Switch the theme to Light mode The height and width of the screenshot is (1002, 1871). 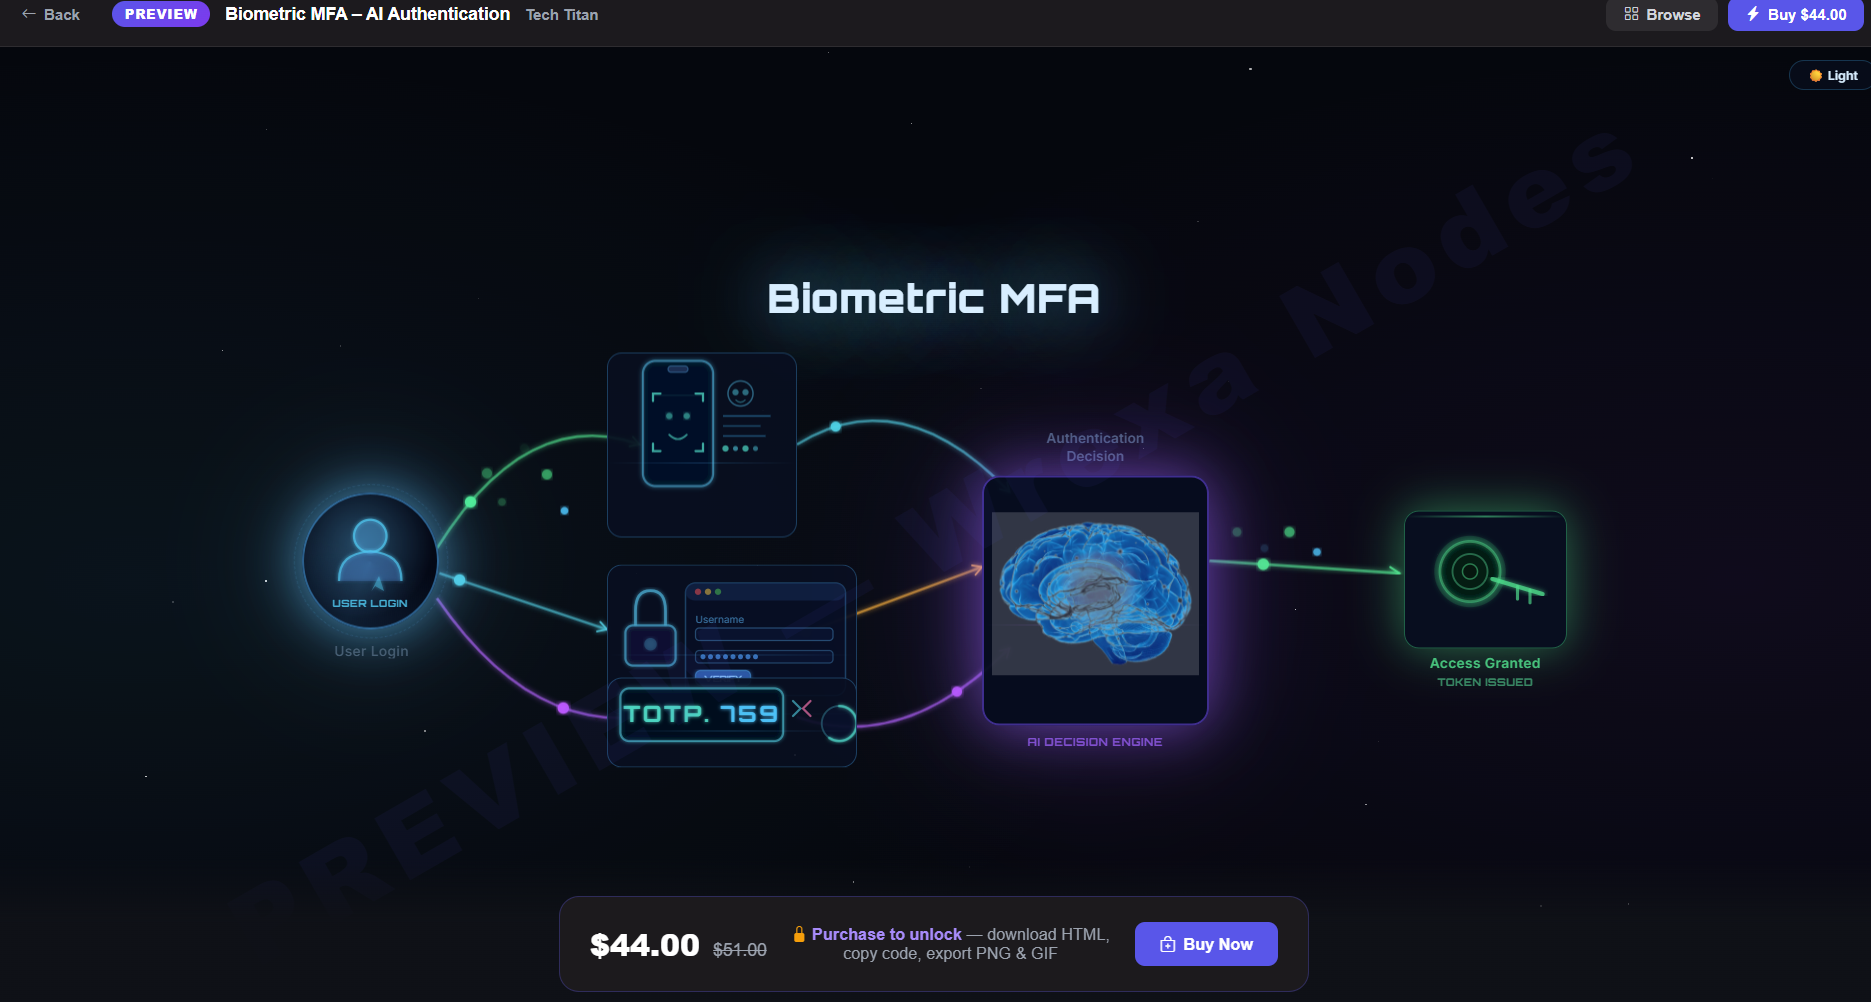(x=1831, y=74)
